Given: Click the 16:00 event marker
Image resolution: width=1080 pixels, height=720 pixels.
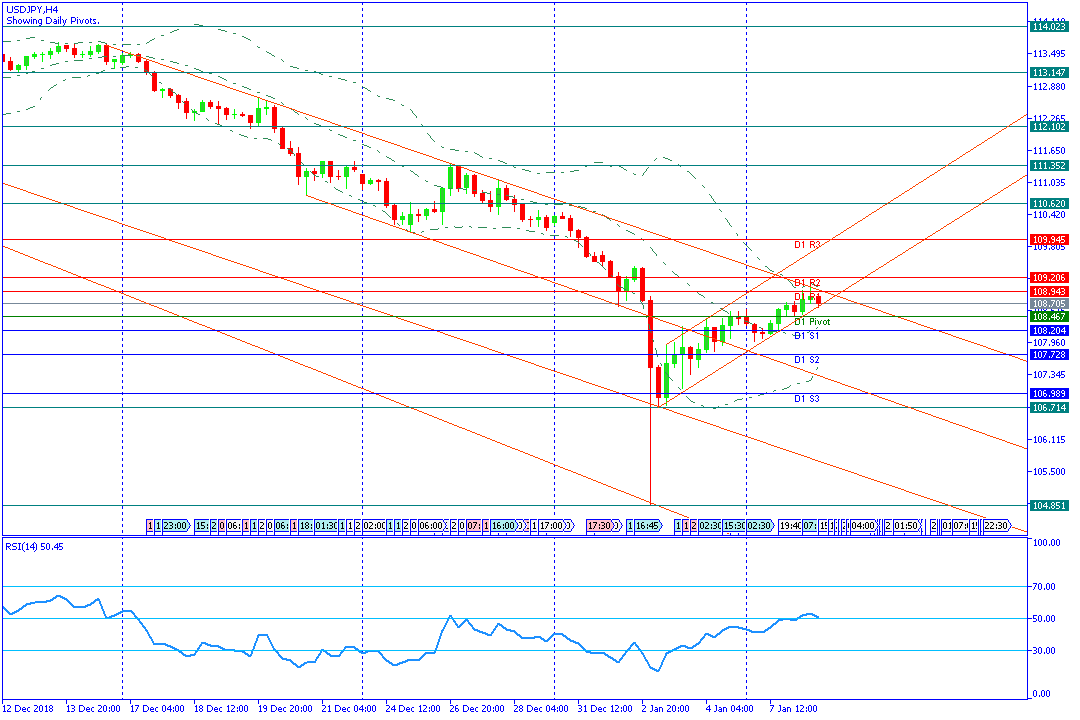Looking at the screenshot, I should [504, 526].
